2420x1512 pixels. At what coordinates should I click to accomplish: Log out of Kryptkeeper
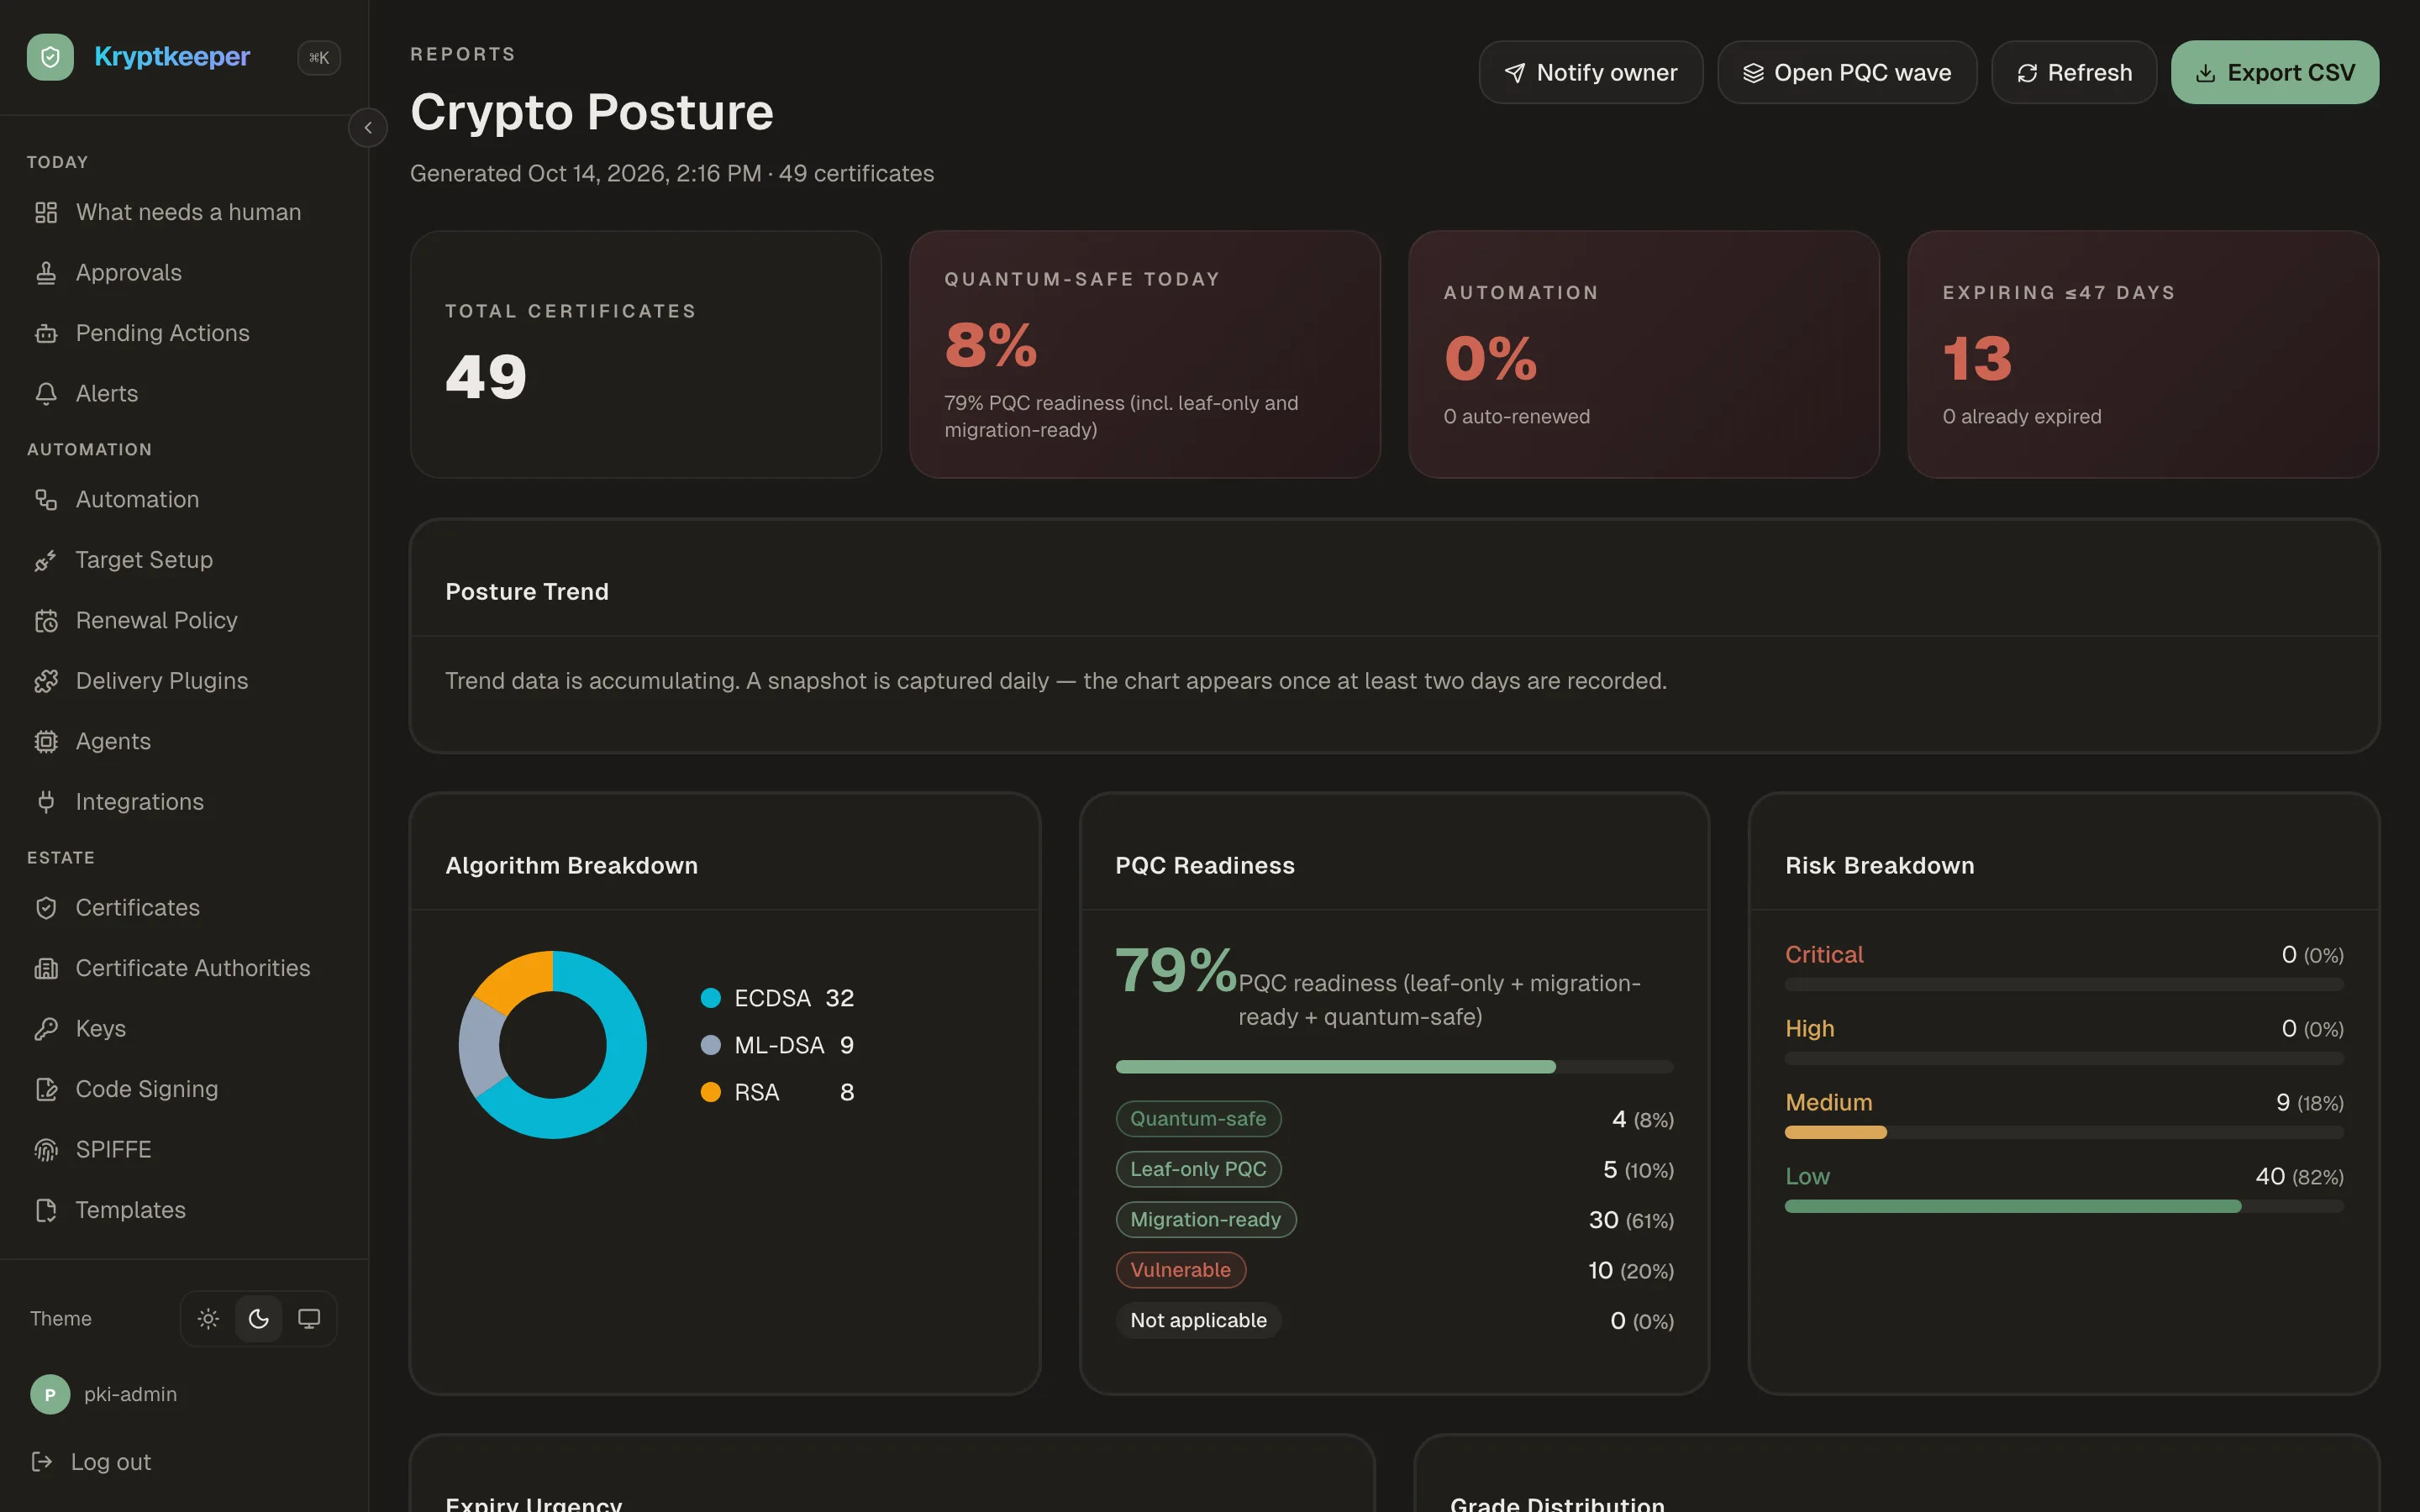[91, 1462]
